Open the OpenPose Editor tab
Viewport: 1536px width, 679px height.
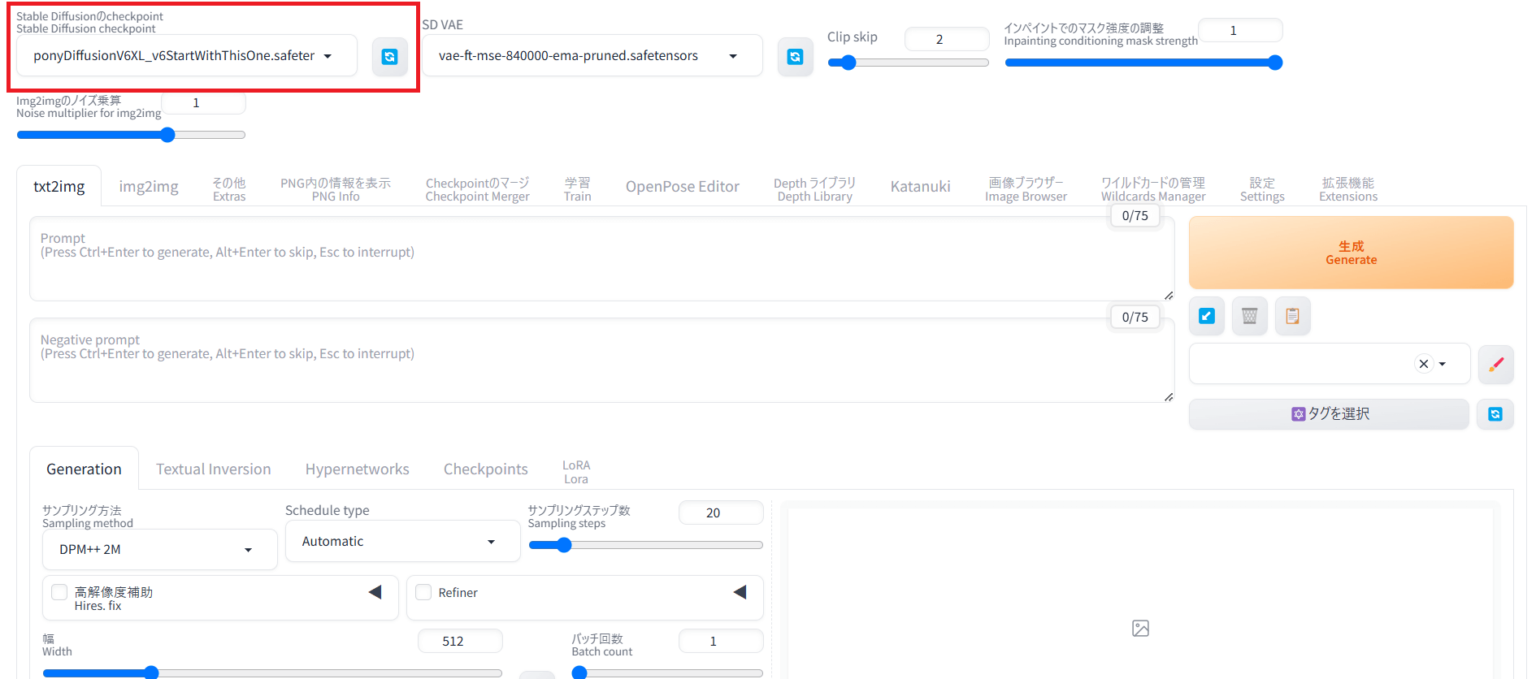coord(683,186)
